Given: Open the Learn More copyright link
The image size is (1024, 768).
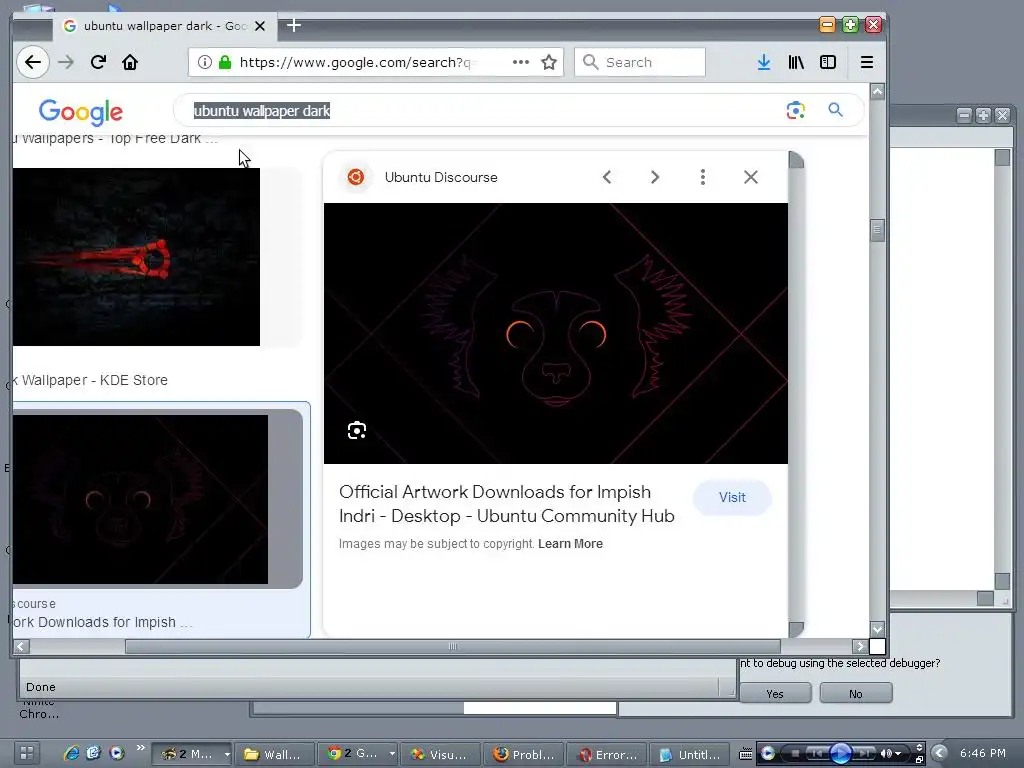Looking at the screenshot, I should pyautogui.click(x=570, y=544).
